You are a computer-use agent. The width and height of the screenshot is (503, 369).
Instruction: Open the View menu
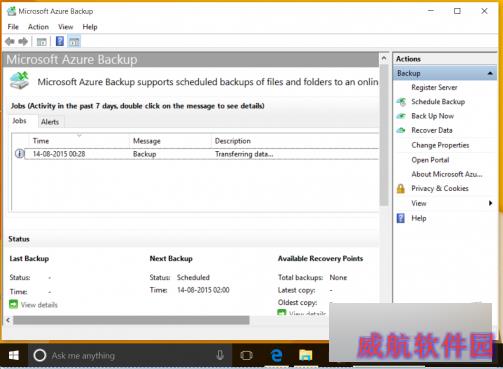pos(66,27)
